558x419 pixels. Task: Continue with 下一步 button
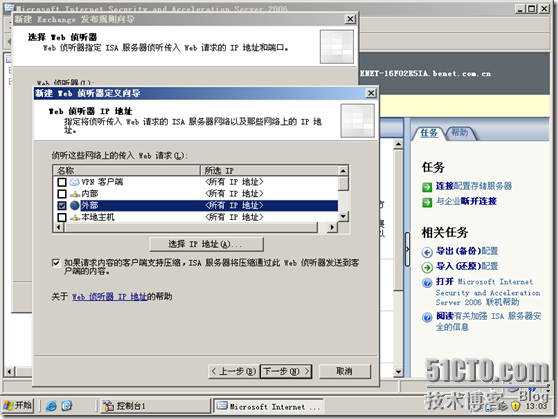(x=286, y=371)
